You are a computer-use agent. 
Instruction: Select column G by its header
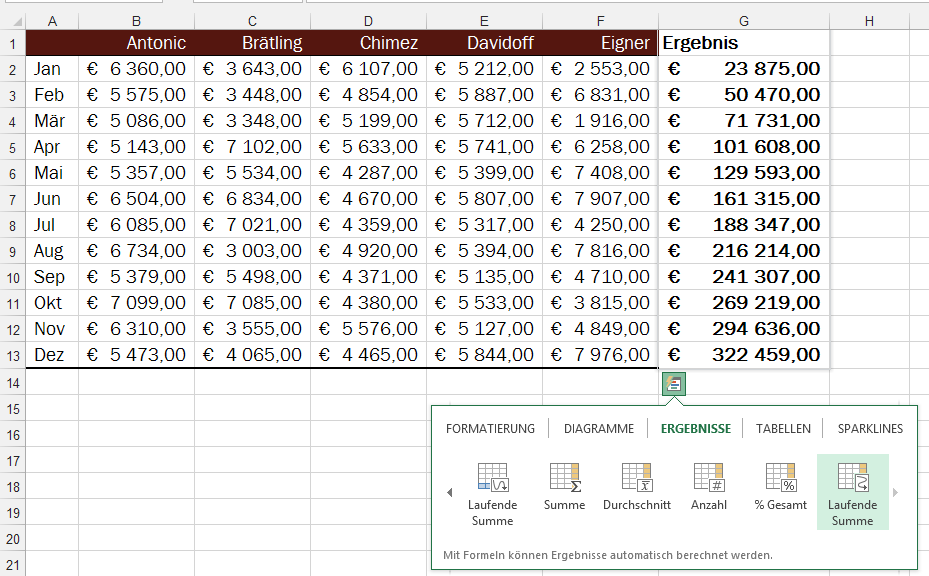tap(743, 20)
